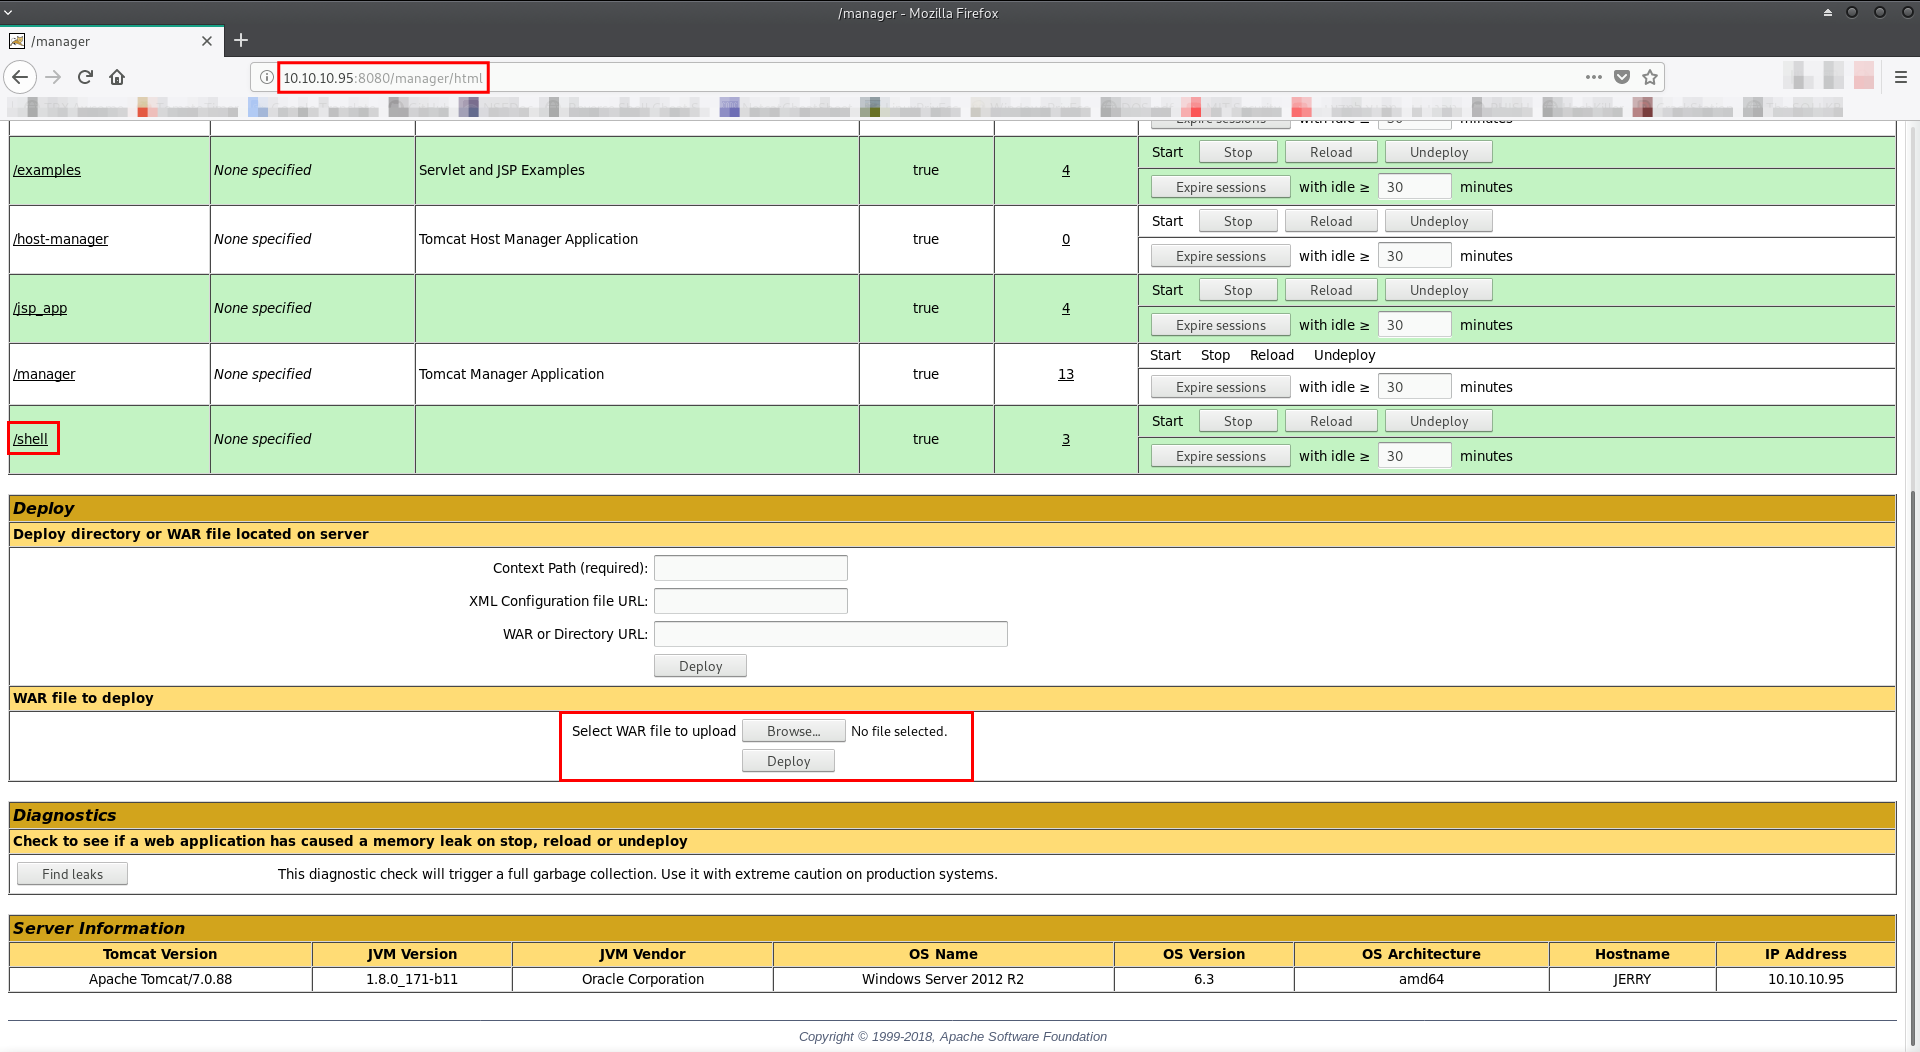Bookmark this page with star icon
The width and height of the screenshot is (1920, 1052).
[x=1650, y=77]
